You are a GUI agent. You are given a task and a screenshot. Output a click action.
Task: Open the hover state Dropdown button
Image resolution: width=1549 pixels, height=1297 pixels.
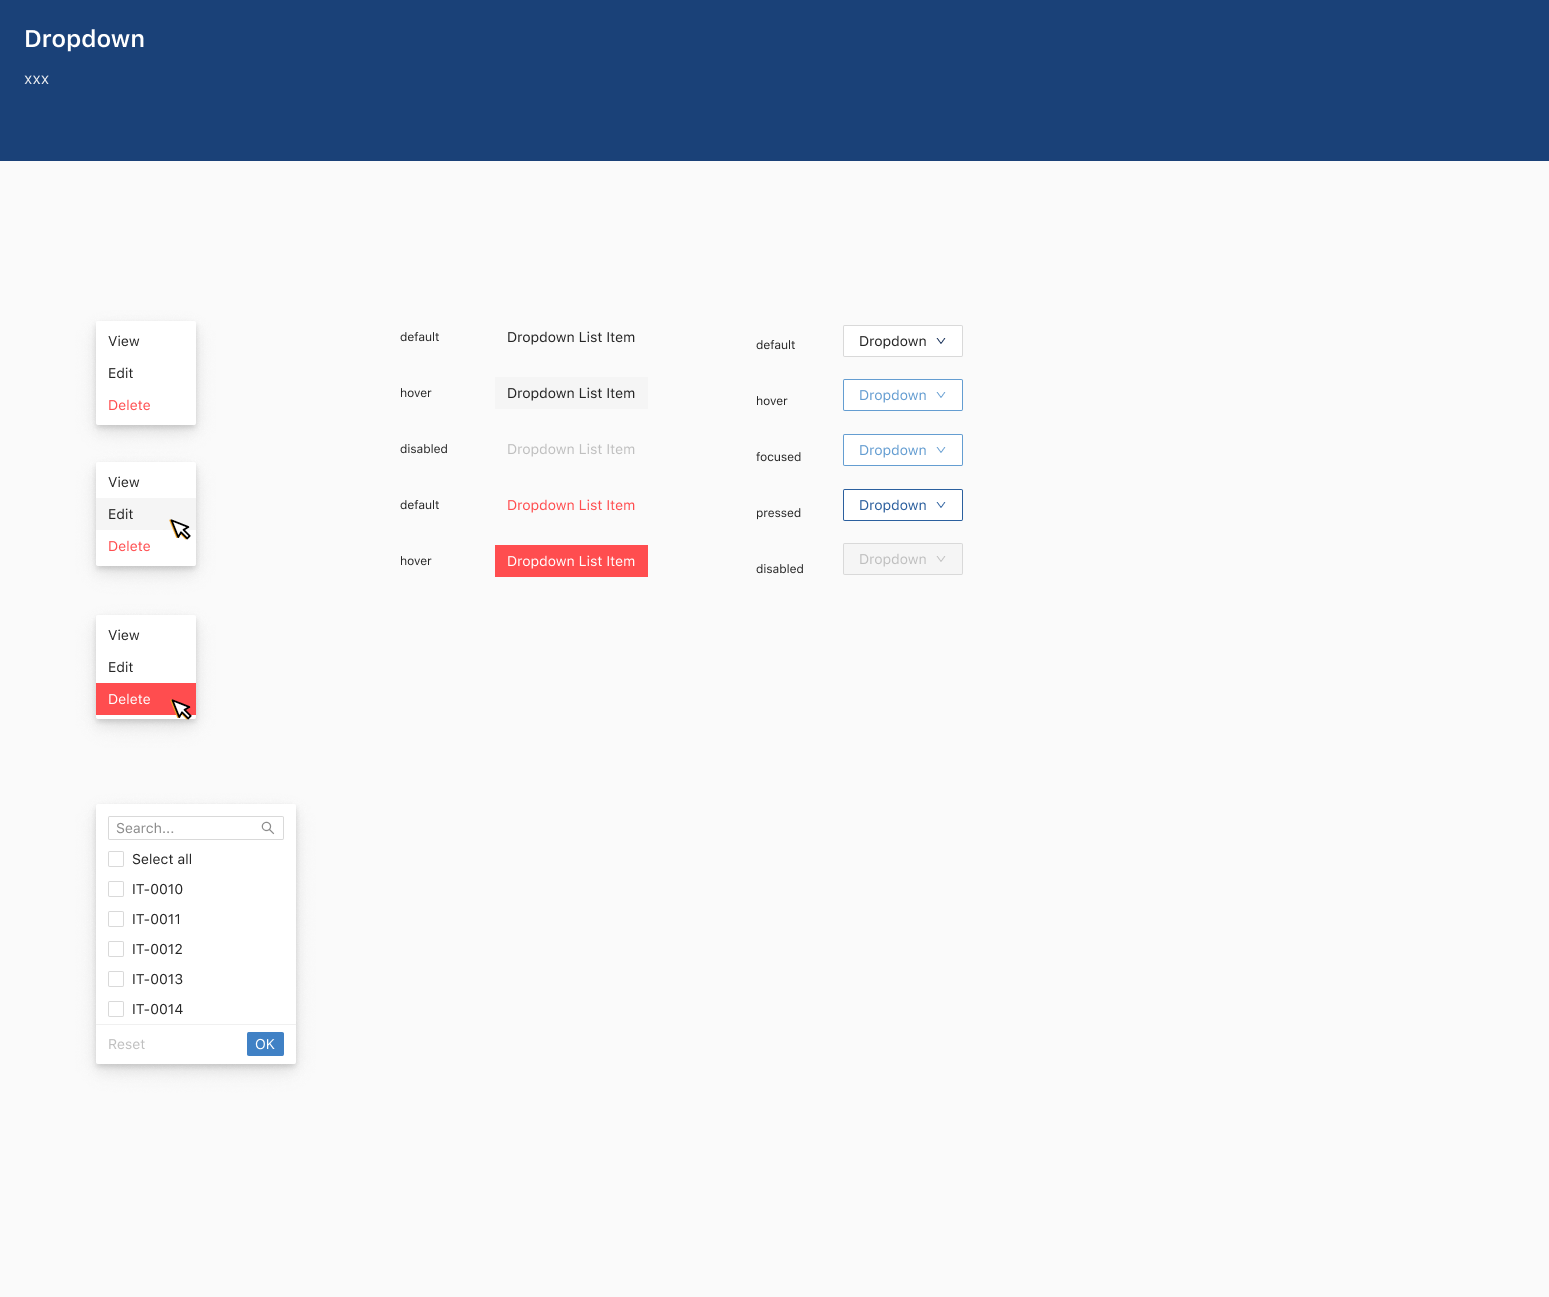point(902,395)
